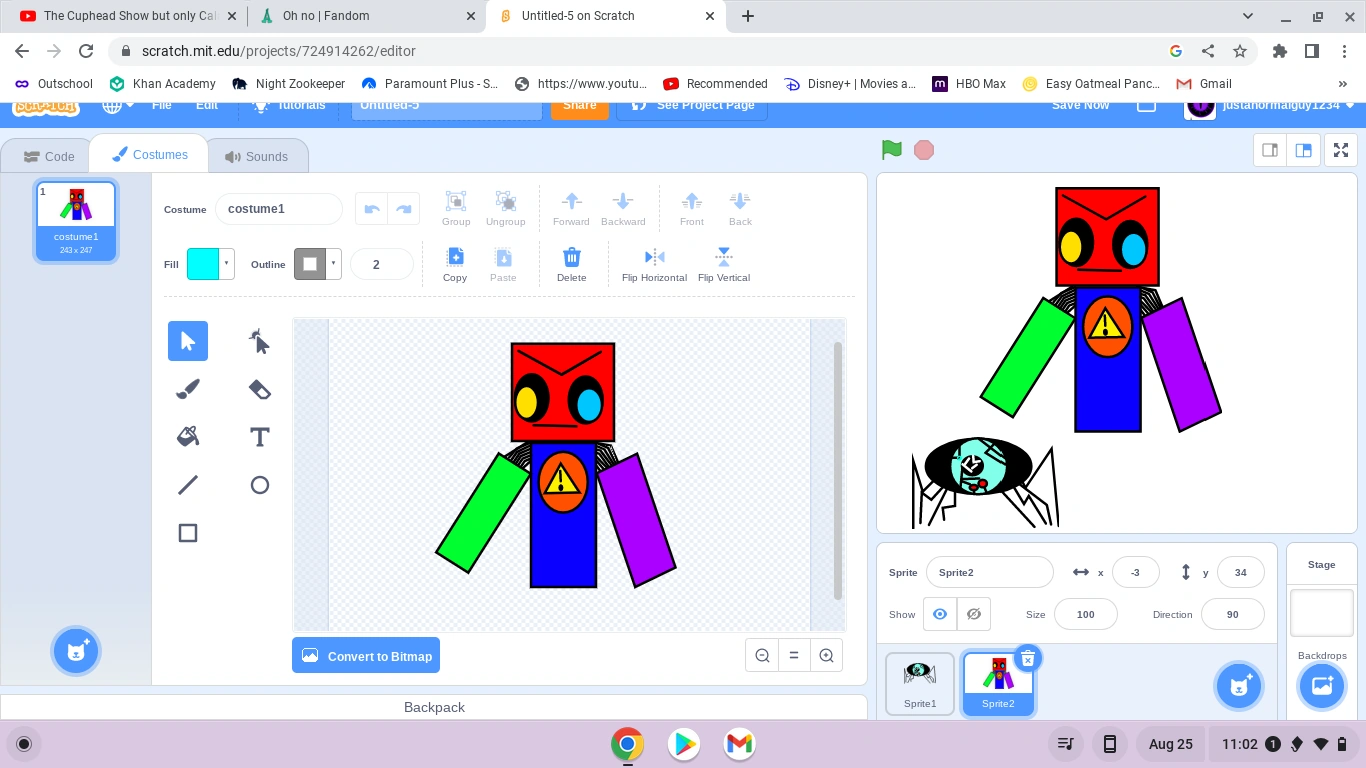Open the Choose a Sprite cat button

(x=1239, y=686)
